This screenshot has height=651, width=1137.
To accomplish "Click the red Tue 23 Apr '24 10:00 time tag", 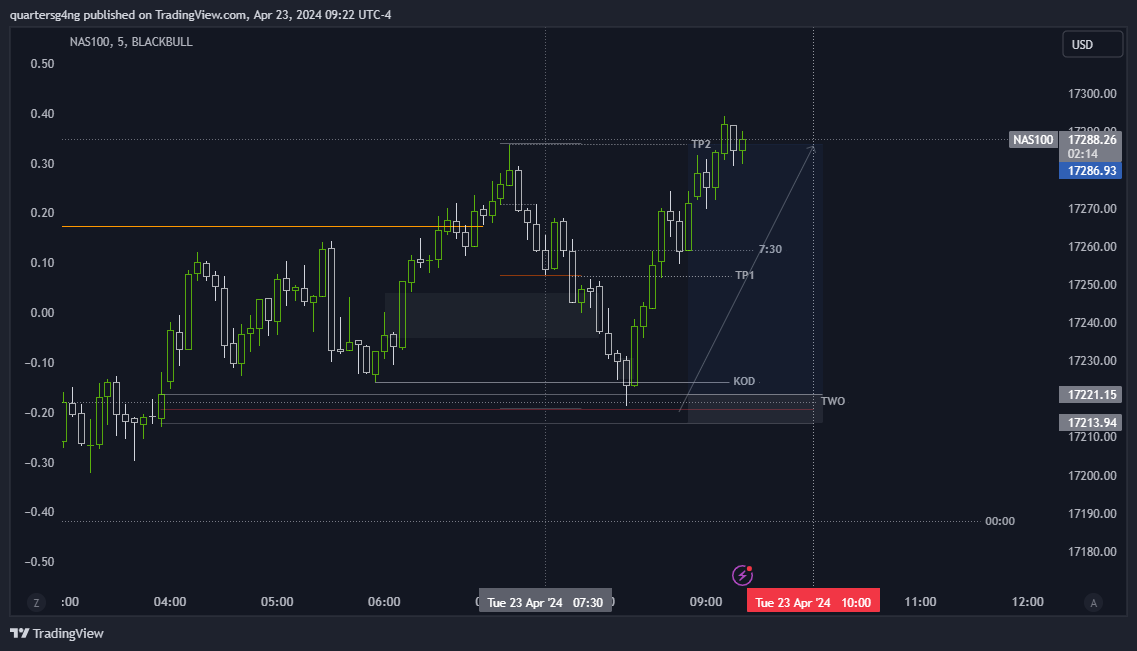I will click(814, 602).
